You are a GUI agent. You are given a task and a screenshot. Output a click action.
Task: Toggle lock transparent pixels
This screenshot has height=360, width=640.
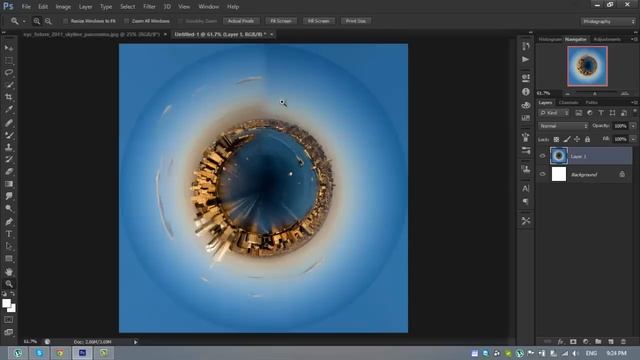pos(556,140)
